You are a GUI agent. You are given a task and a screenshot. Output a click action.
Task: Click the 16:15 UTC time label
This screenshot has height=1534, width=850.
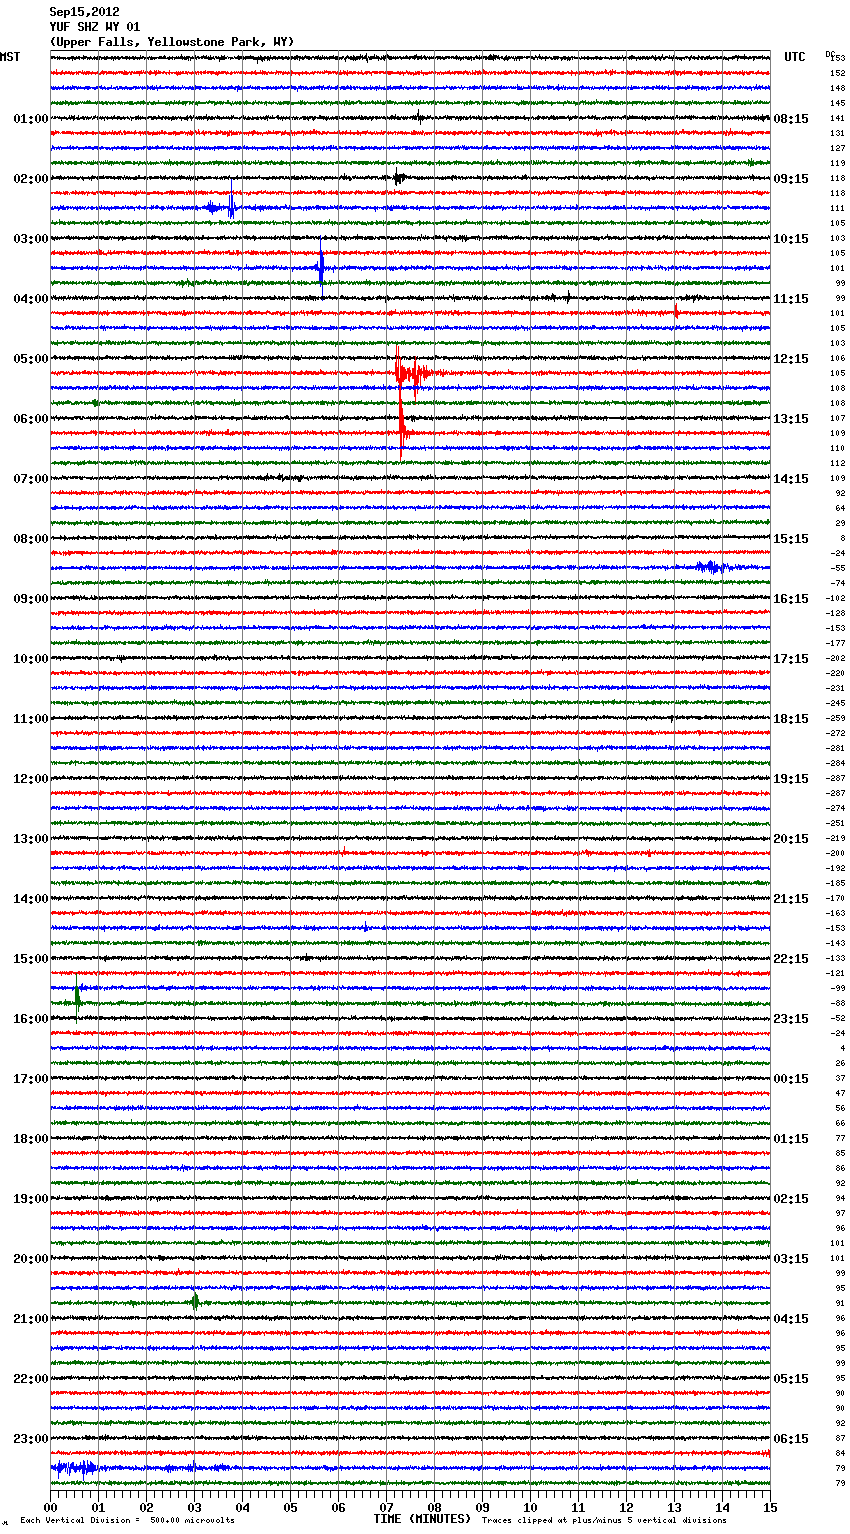pyautogui.click(x=791, y=599)
